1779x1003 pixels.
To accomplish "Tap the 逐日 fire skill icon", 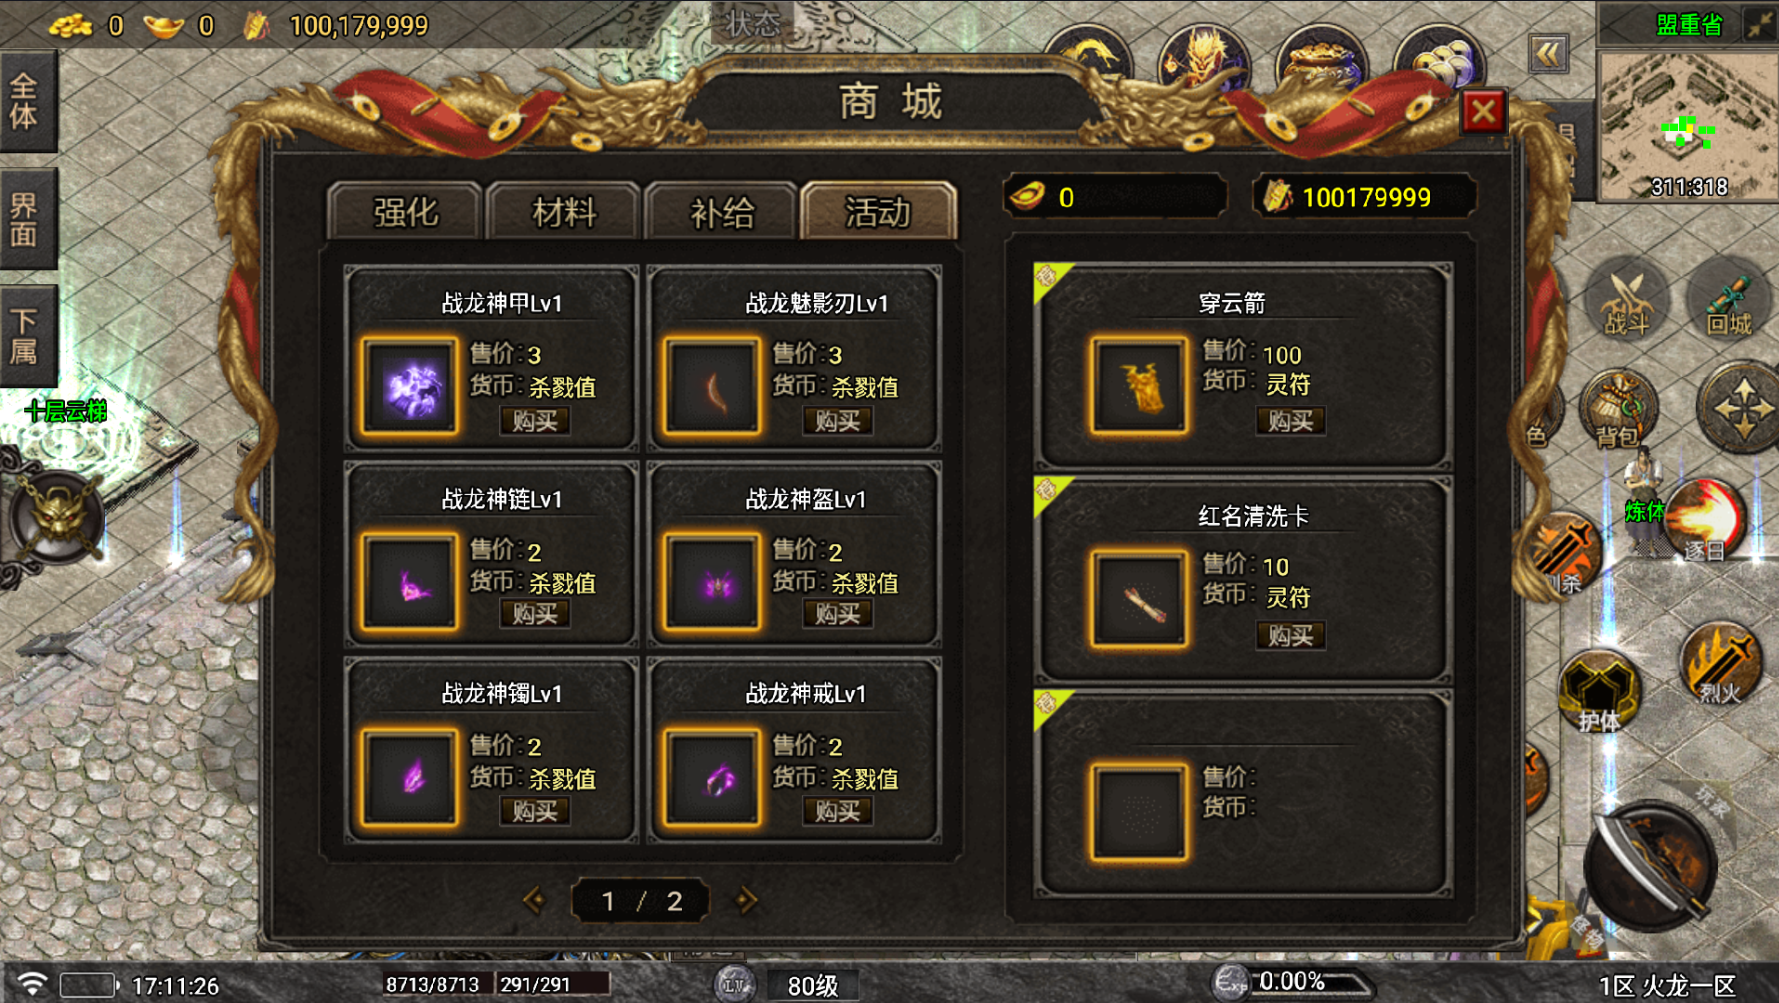I will 1704,520.
